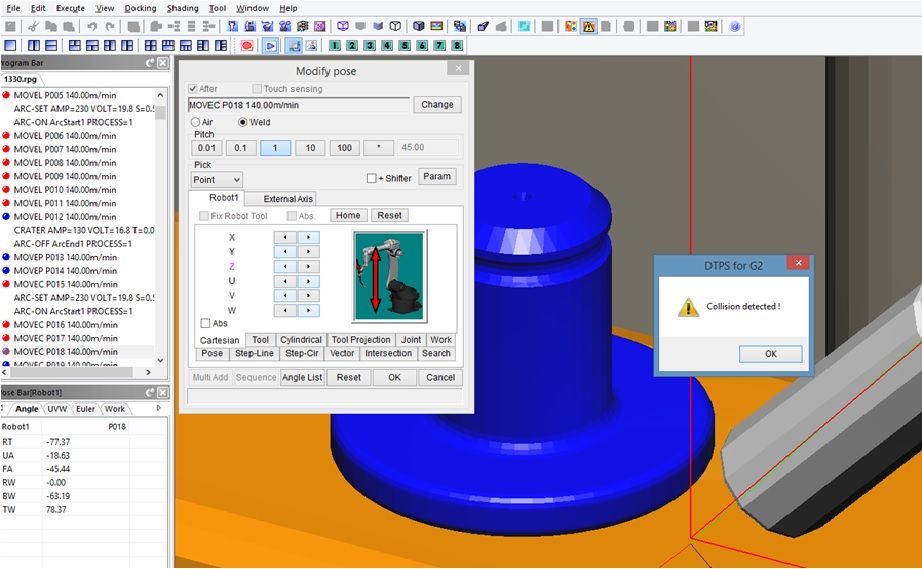Decrease the X axis with left arrow
This screenshot has height=569, width=922.
point(285,238)
